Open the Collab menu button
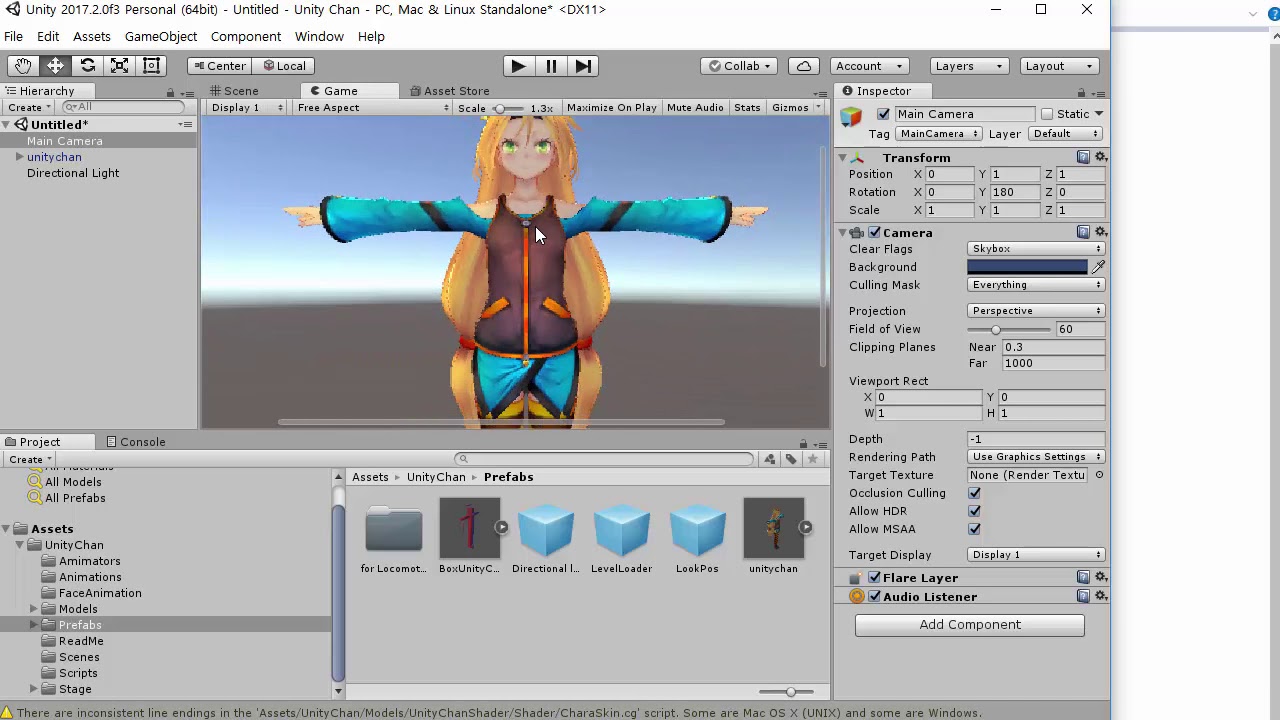 740,66
